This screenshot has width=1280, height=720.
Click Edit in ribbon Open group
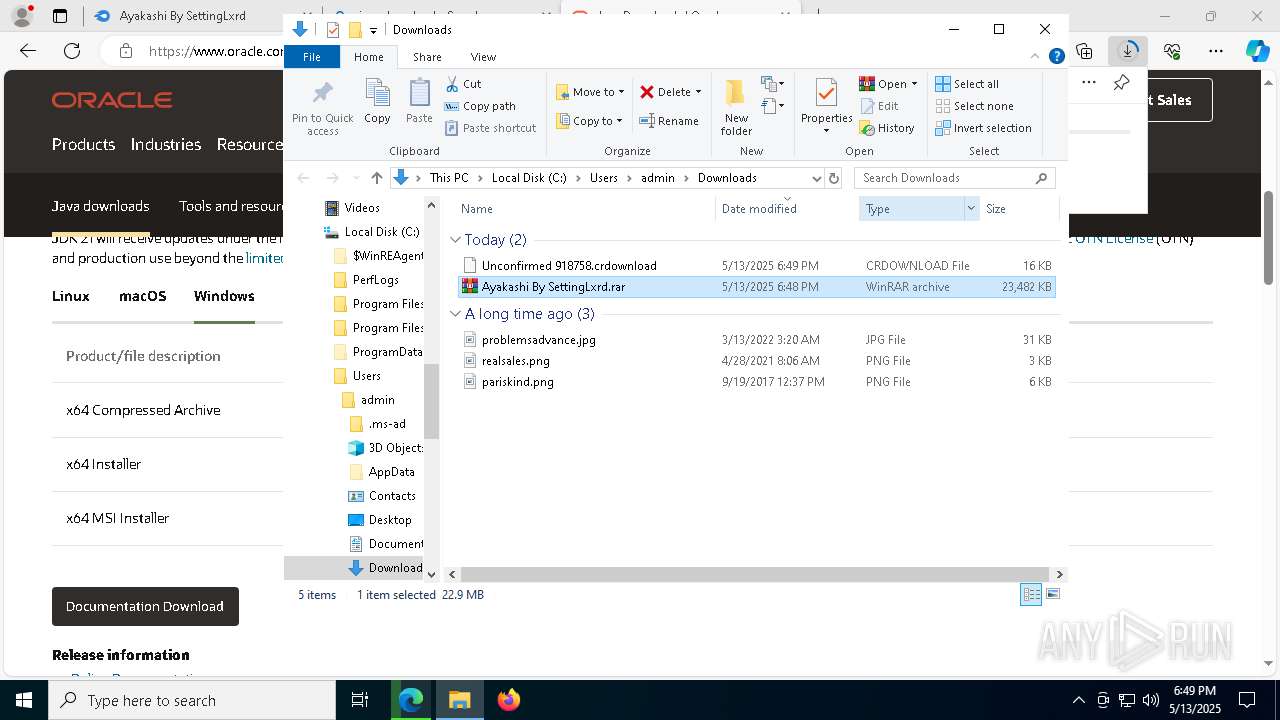click(879, 106)
